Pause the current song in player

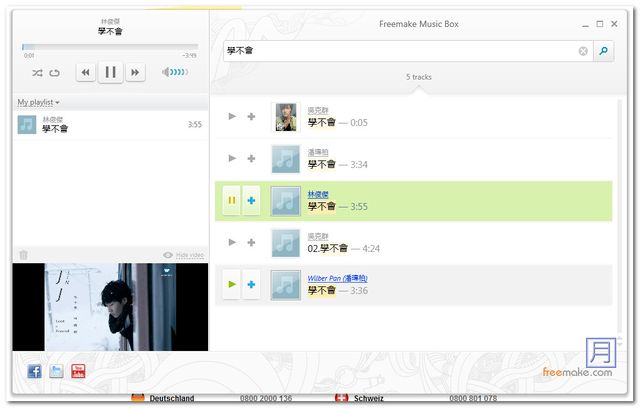[x=110, y=72]
